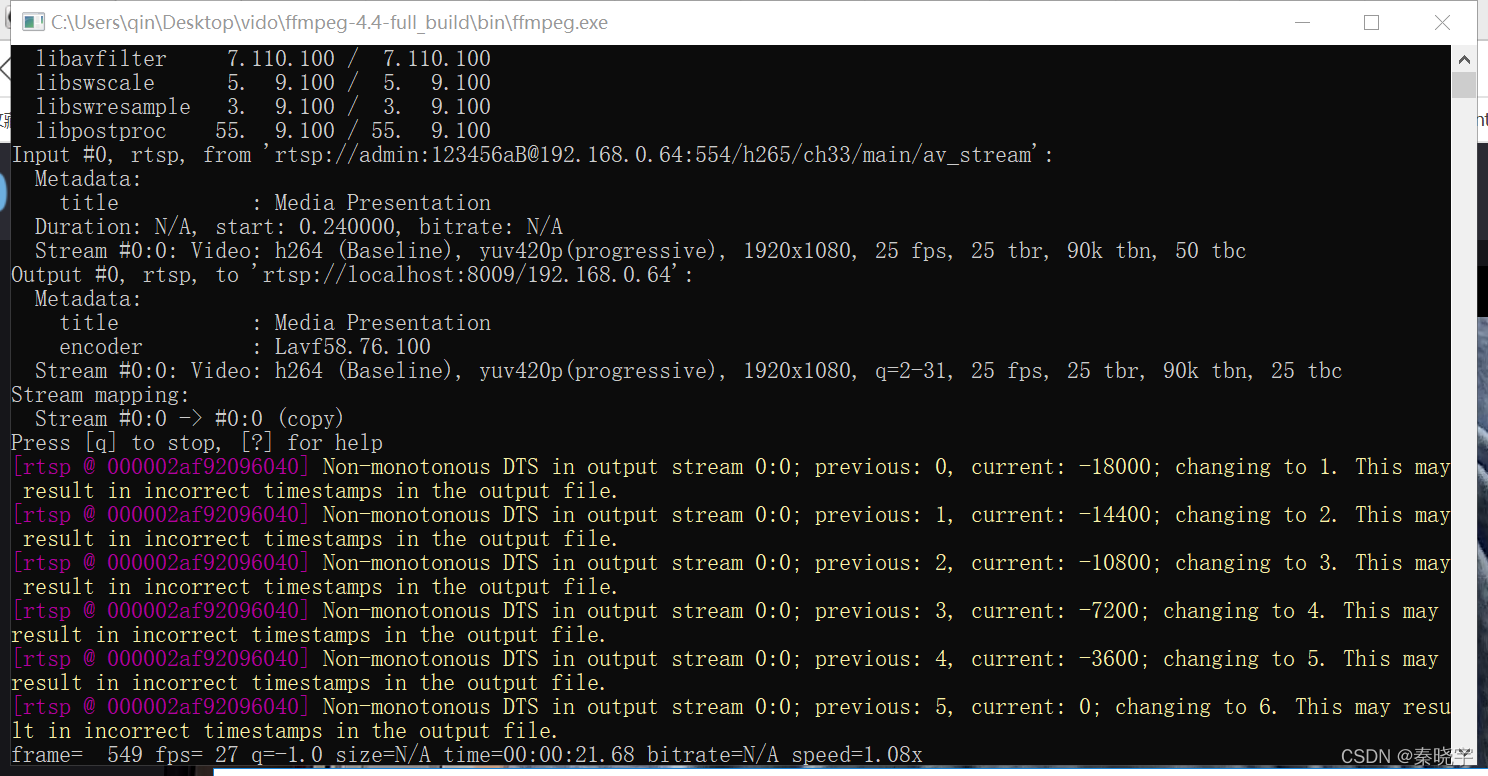Click the vertical scrollbar thumb
The image size is (1488, 776).
(1464, 84)
